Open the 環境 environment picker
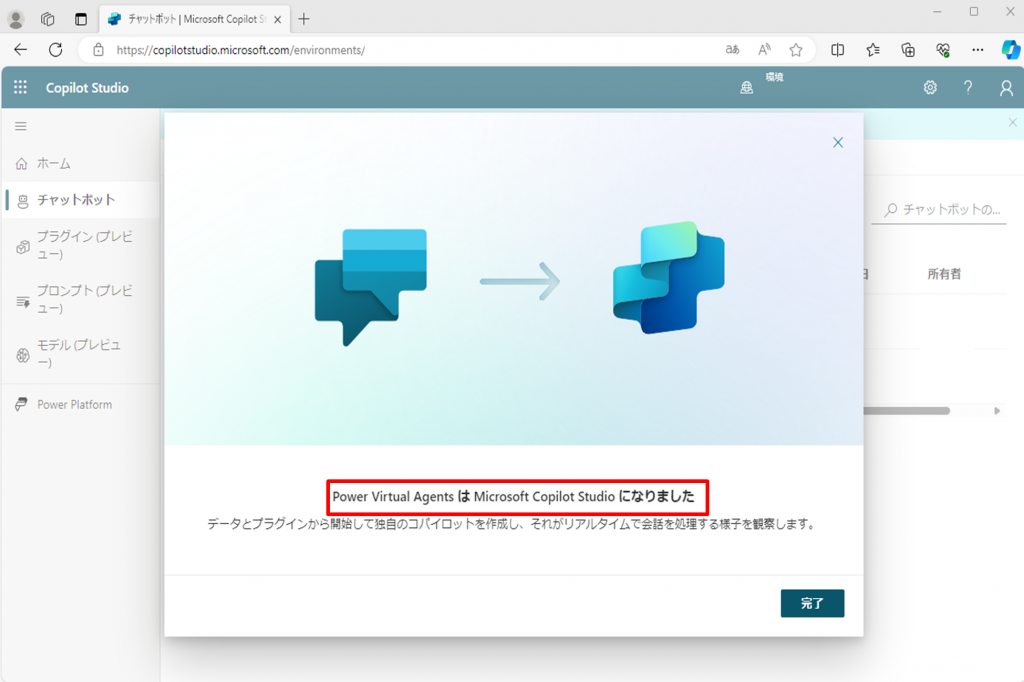Viewport: 1024px width, 682px height. tap(761, 84)
